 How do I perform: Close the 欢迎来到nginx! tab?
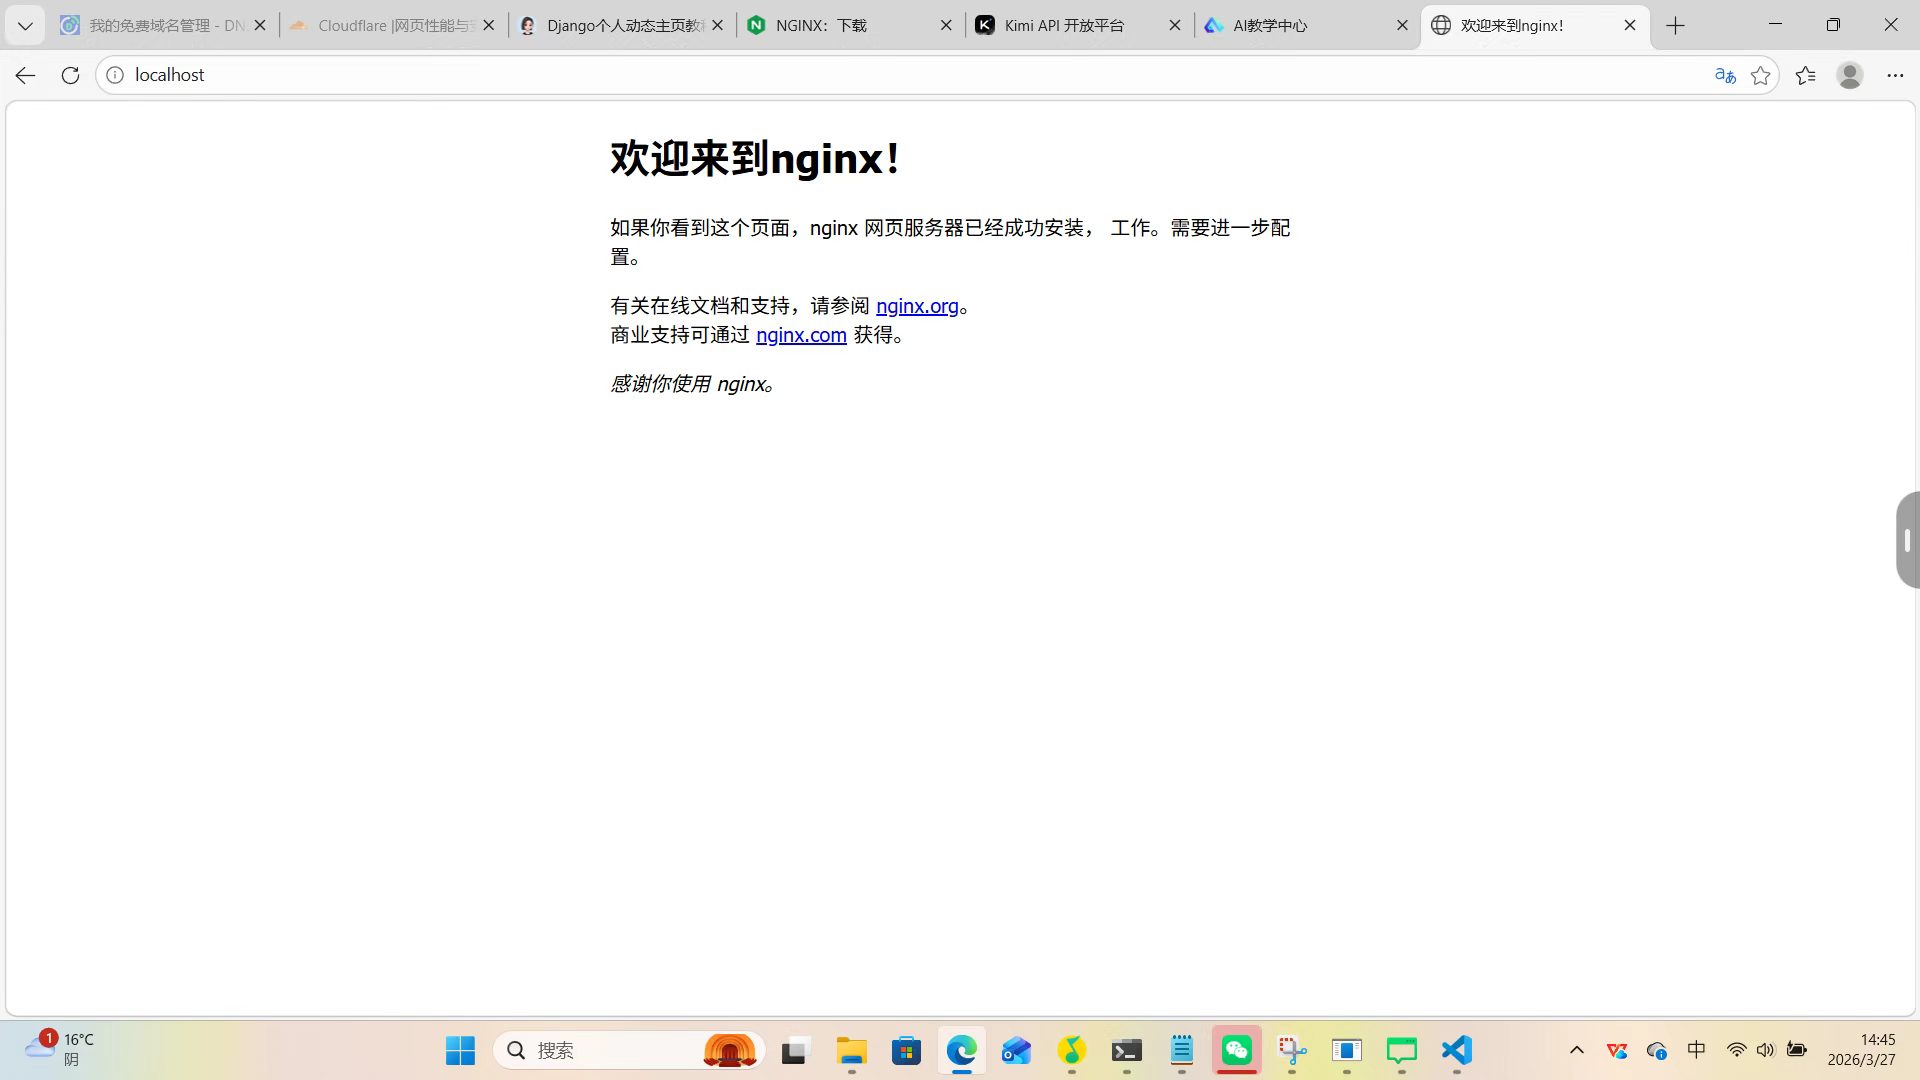[x=1630, y=25]
